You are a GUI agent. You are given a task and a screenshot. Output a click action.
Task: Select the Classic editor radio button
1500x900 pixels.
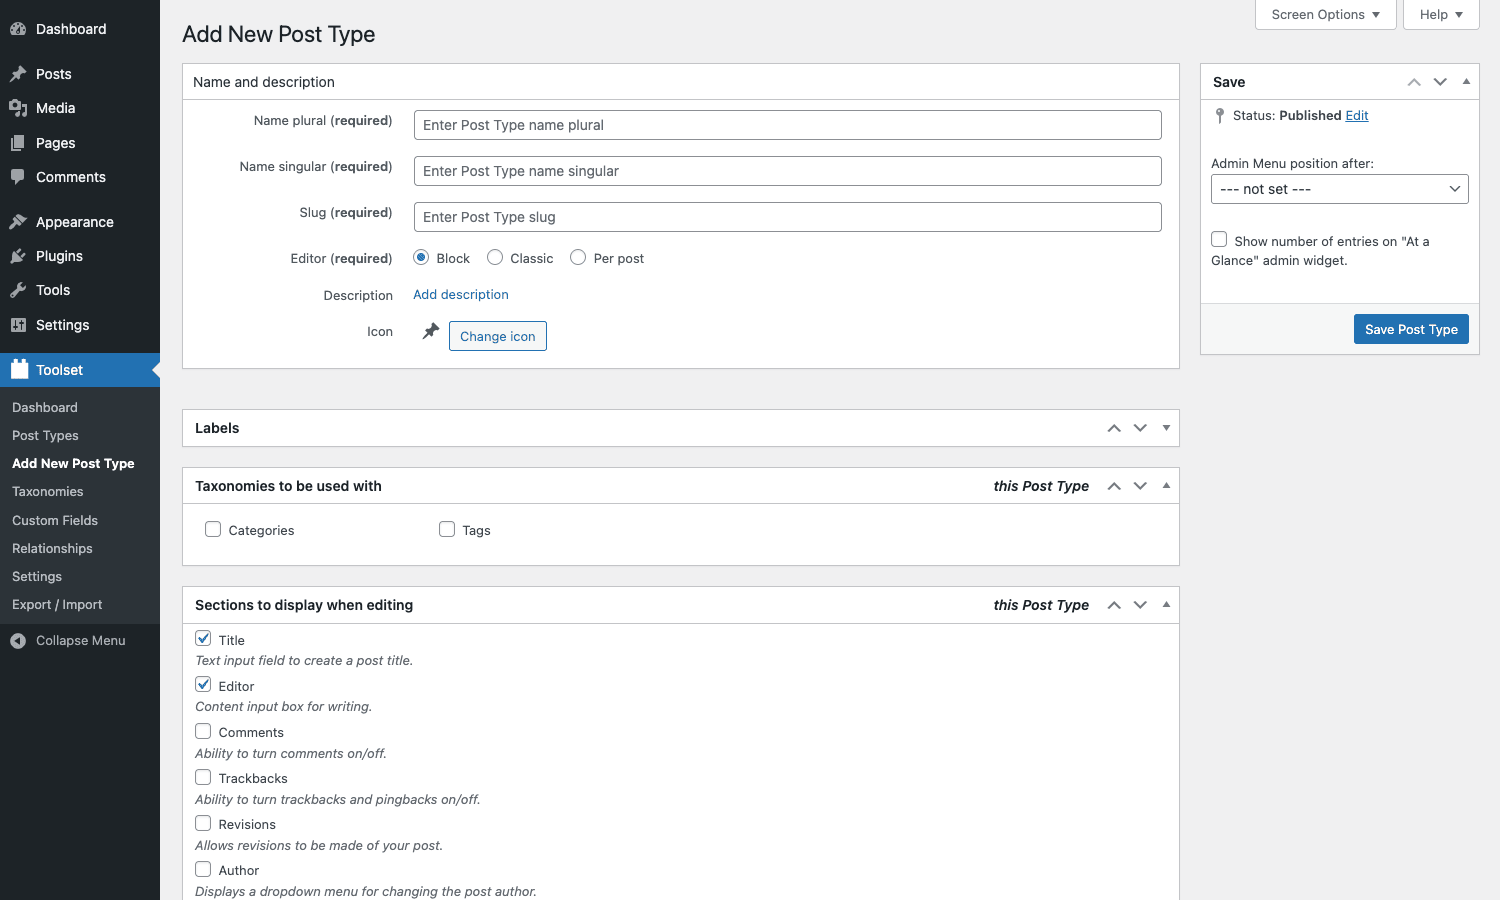495,257
